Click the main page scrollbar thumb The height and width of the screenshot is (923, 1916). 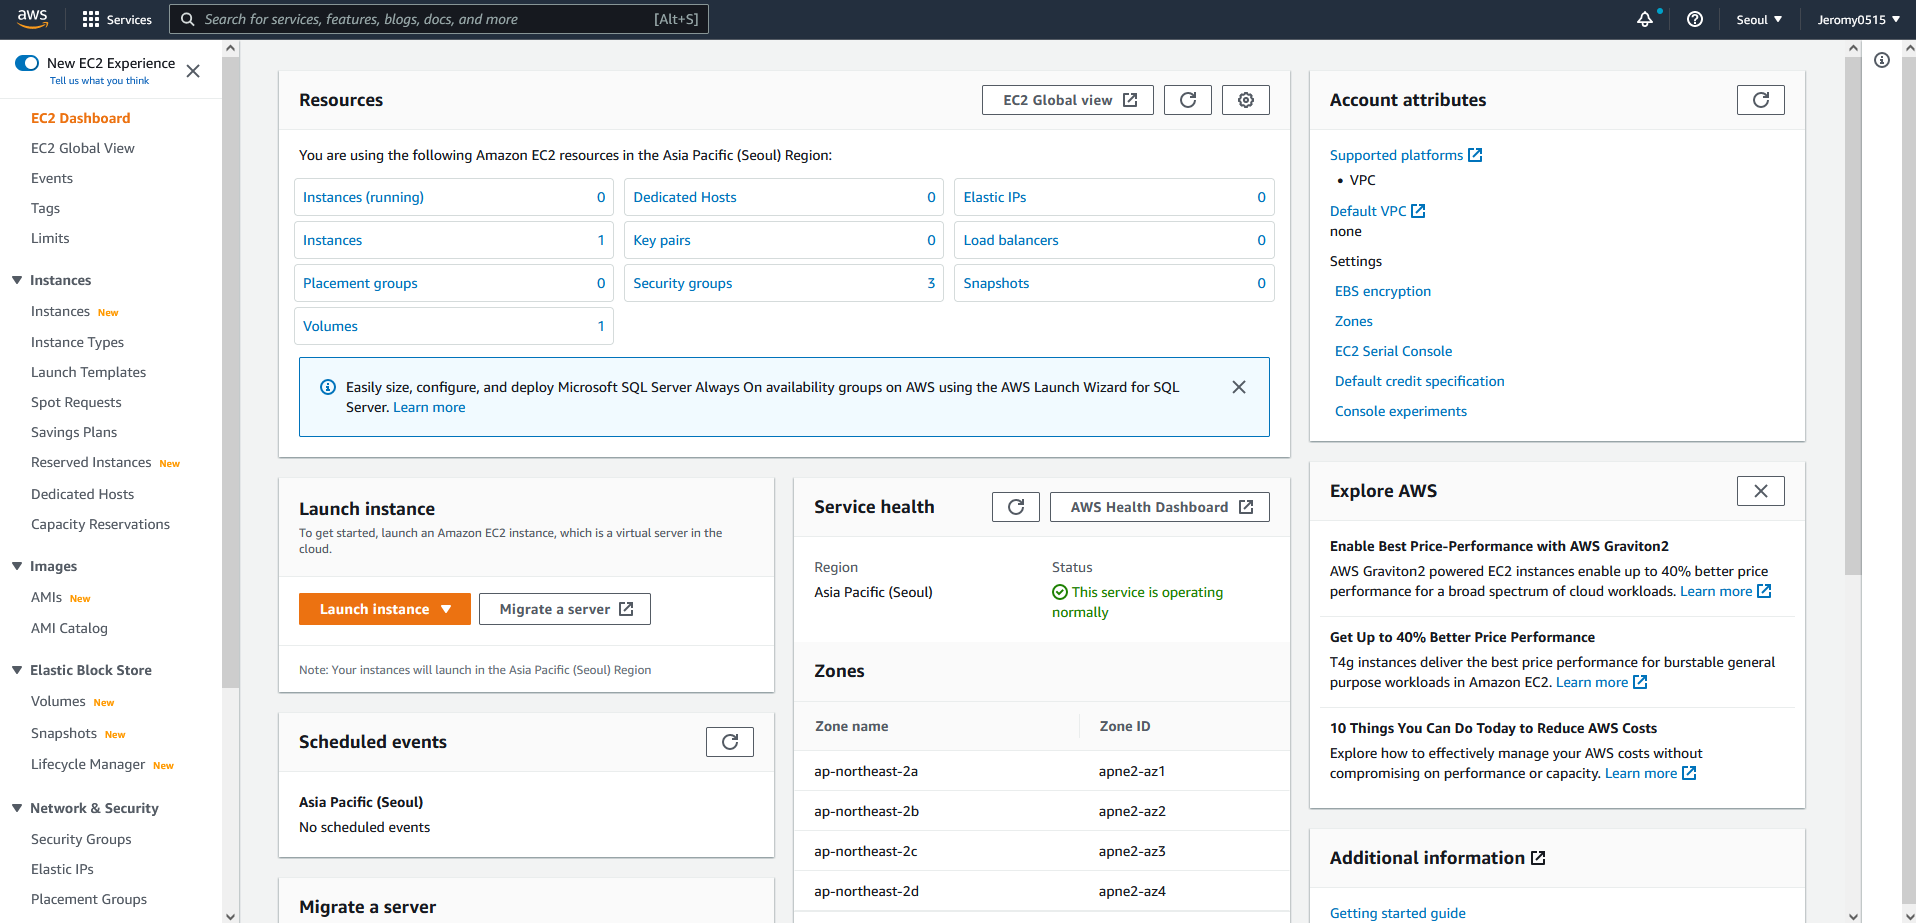click(1853, 315)
